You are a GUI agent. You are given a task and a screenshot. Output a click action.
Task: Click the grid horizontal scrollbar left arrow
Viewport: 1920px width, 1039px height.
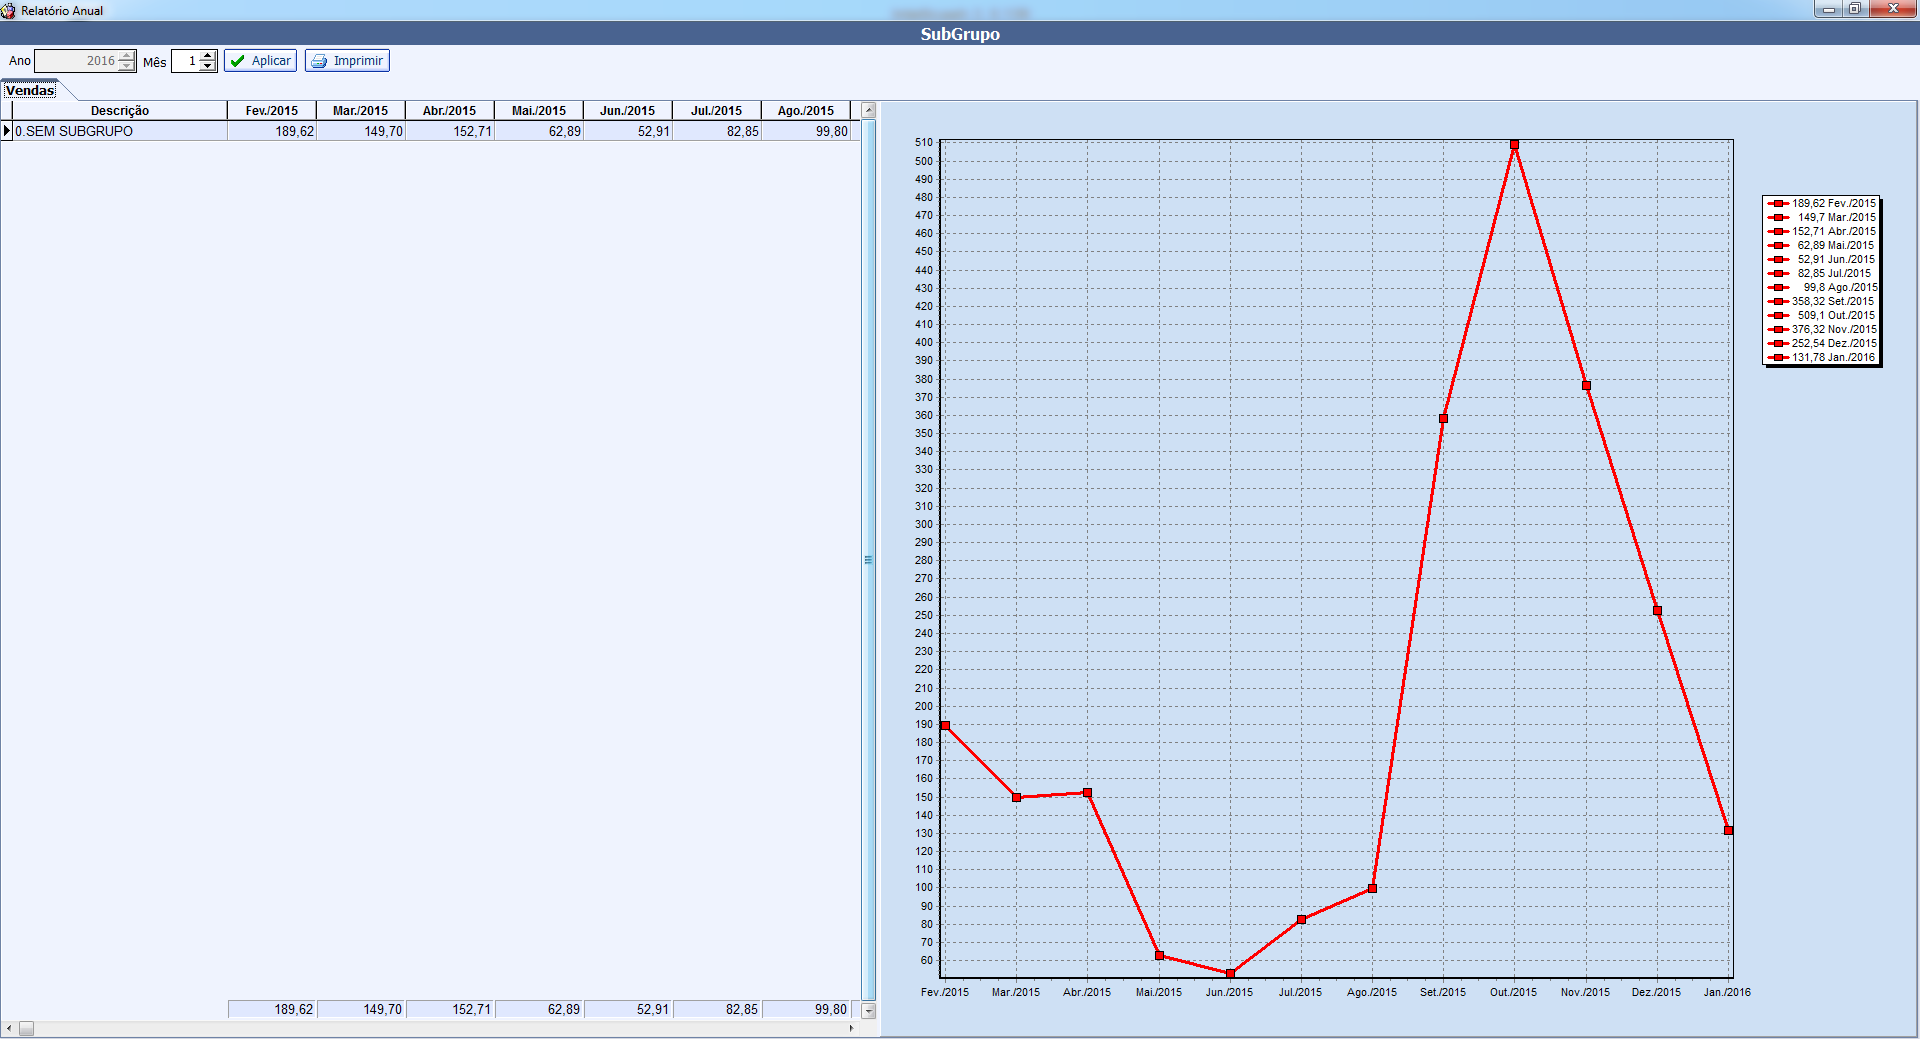click(x=9, y=1028)
